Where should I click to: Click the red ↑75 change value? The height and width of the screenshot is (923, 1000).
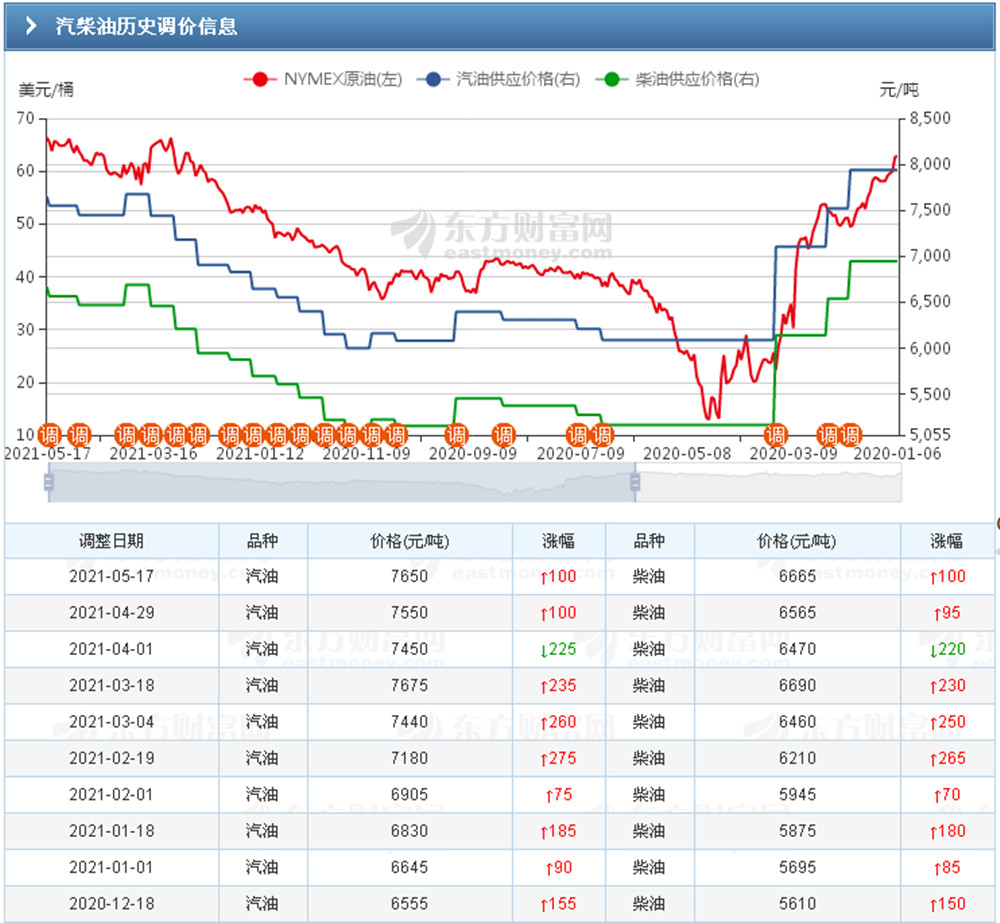[x=559, y=794]
